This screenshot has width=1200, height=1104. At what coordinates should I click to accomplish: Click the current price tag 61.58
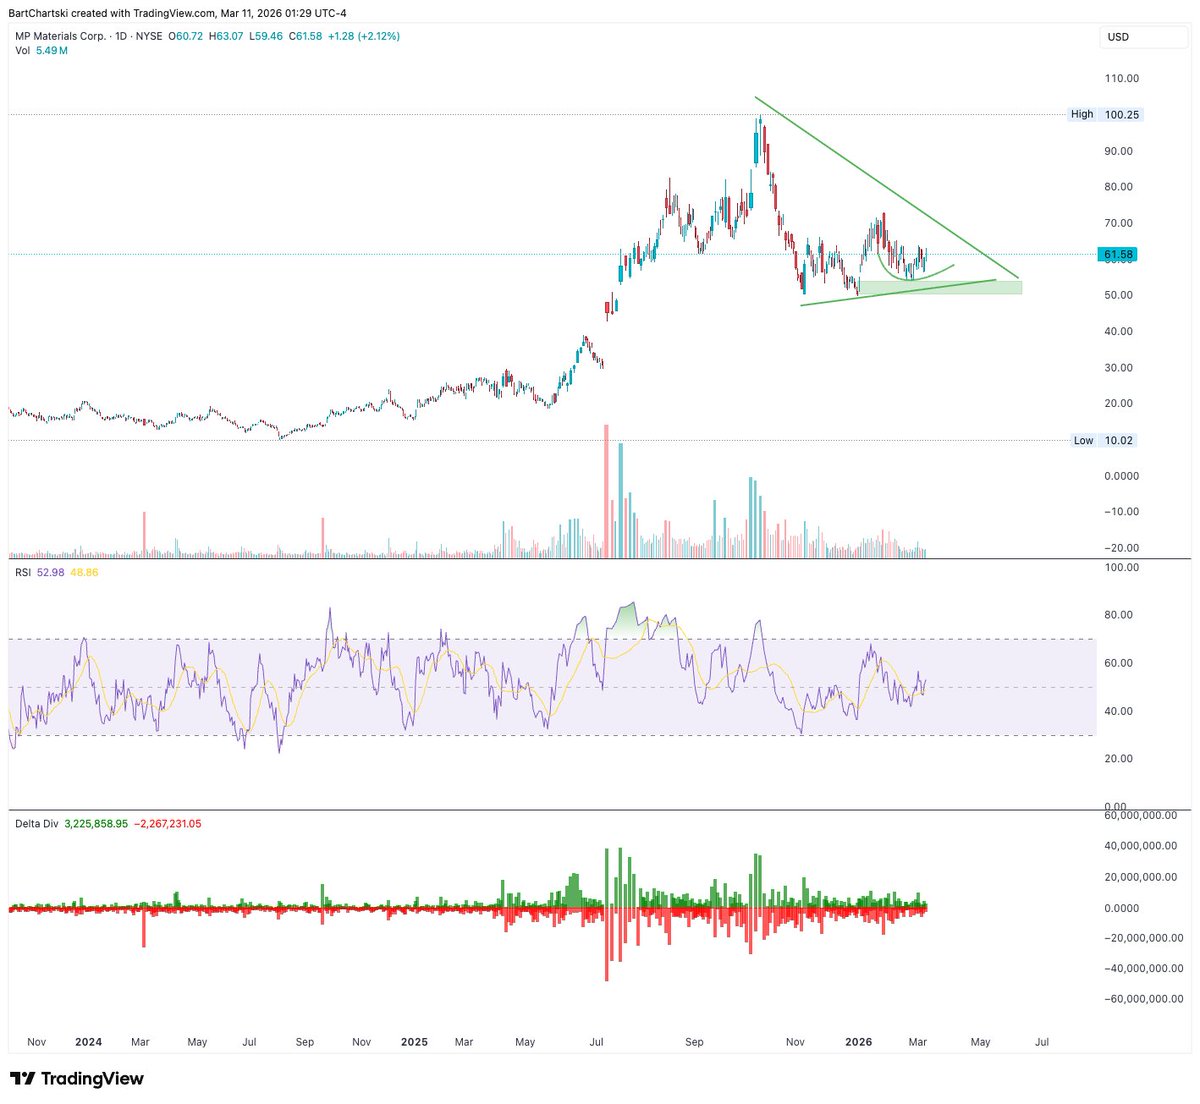(1118, 255)
